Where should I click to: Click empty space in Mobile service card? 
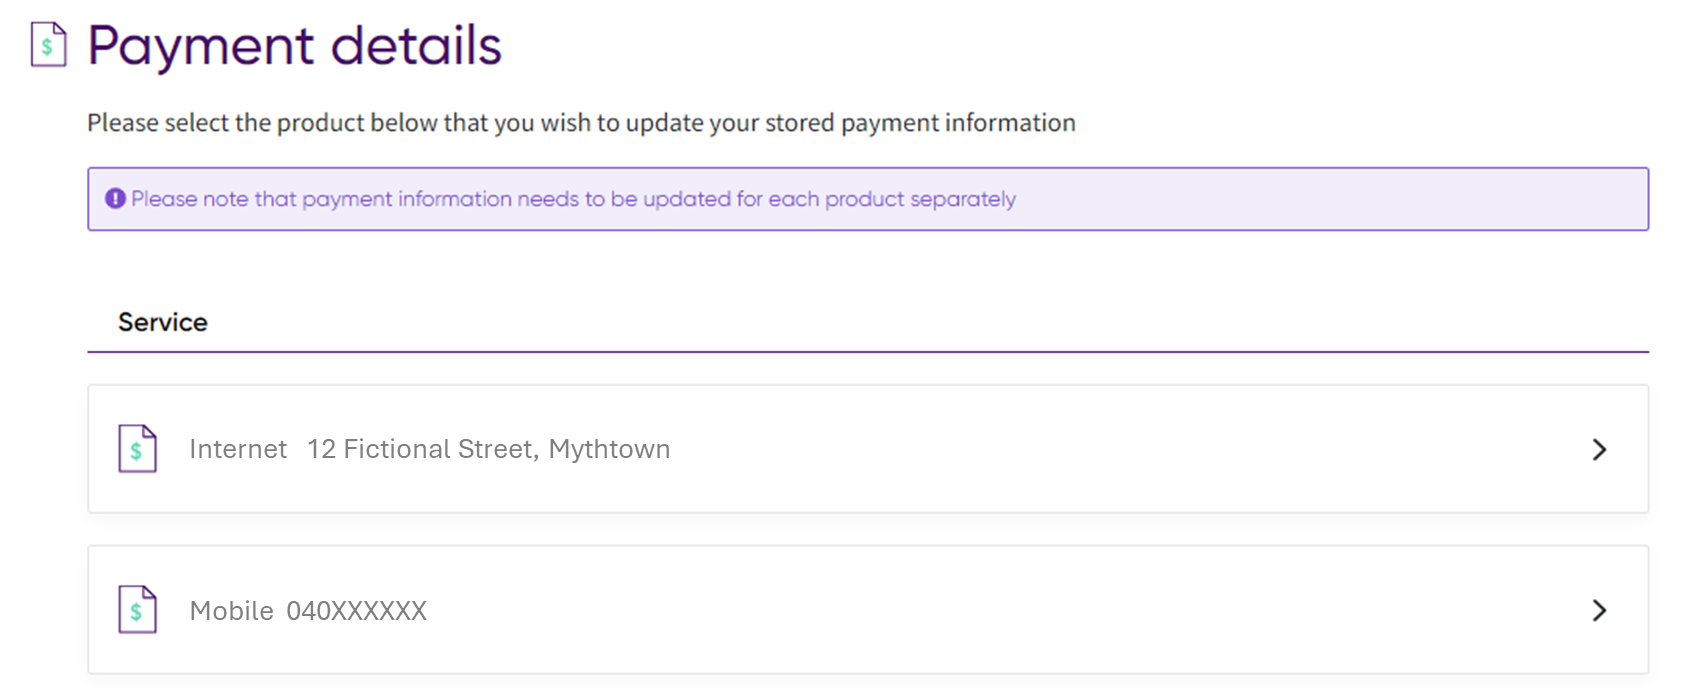(x=1000, y=611)
